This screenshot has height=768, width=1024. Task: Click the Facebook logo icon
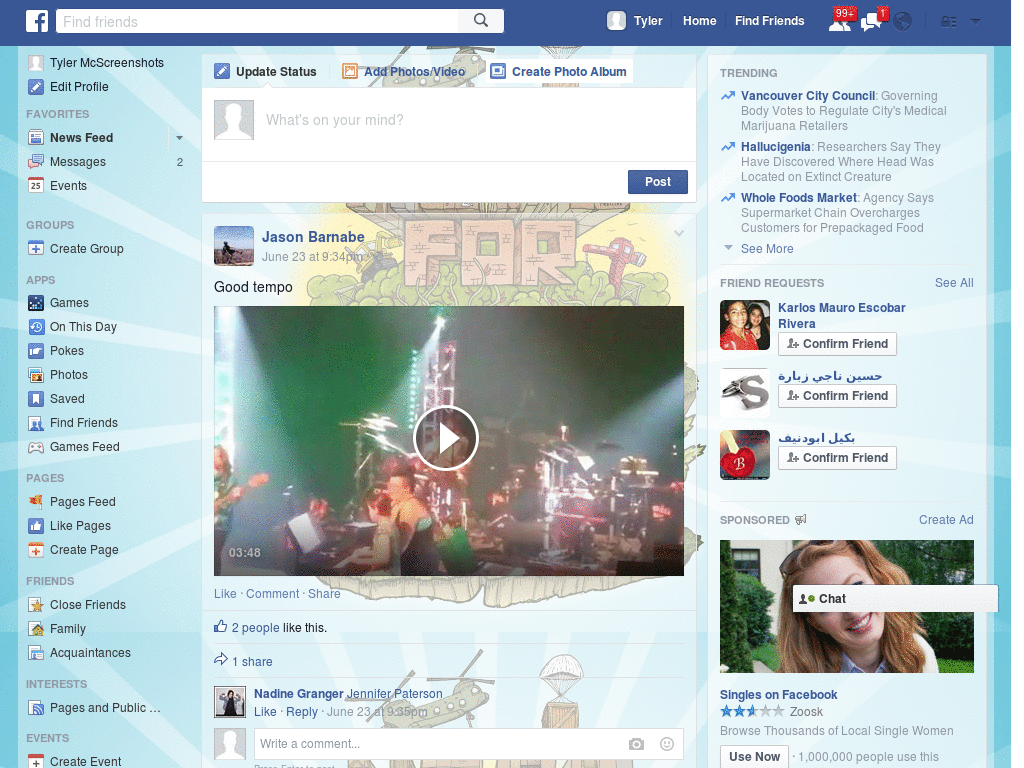(37, 21)
